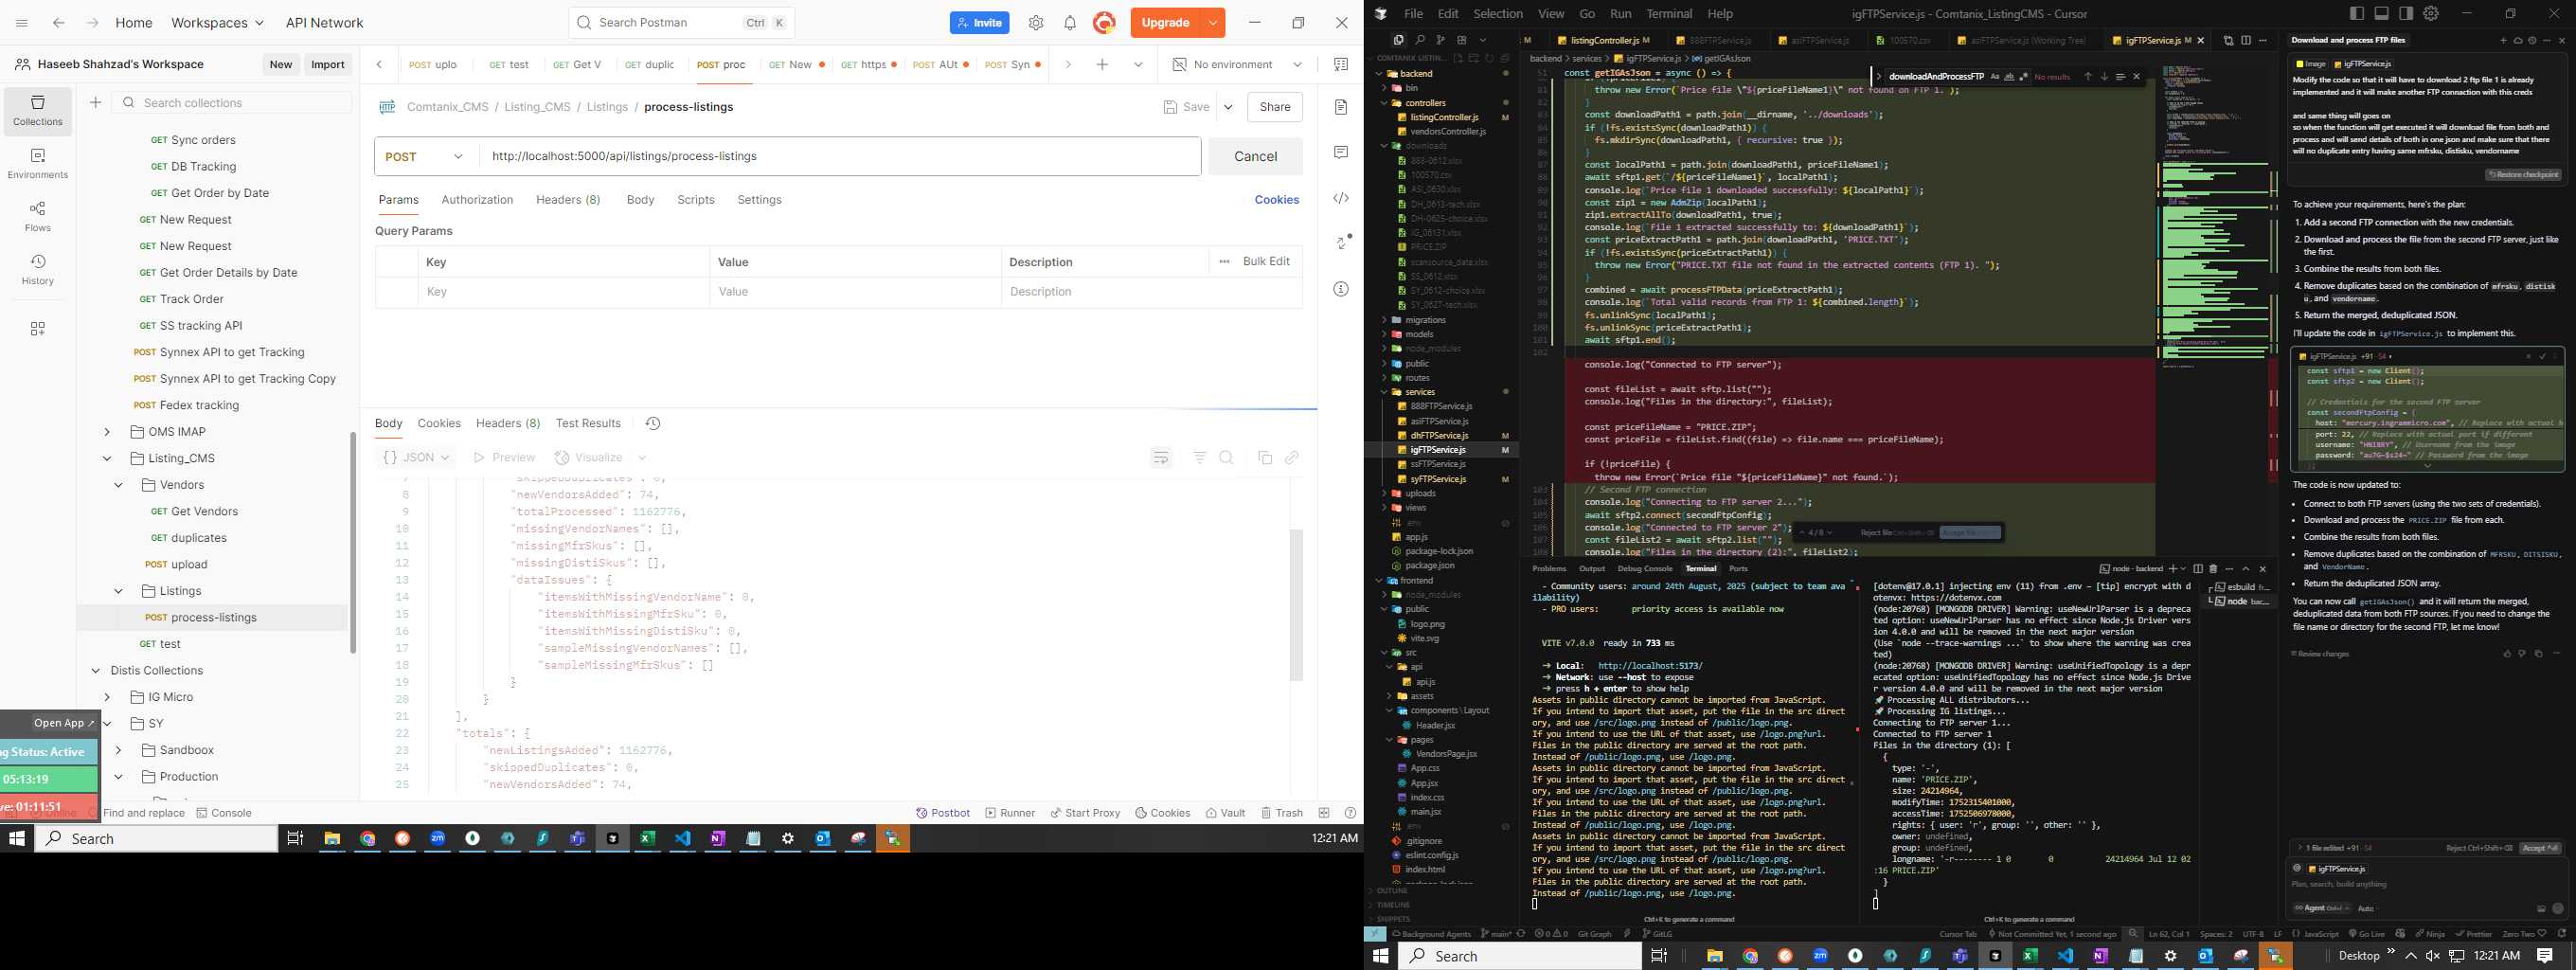Open the Authorization tab in Postman request
2576x970 pixels.
pos(477,199)
